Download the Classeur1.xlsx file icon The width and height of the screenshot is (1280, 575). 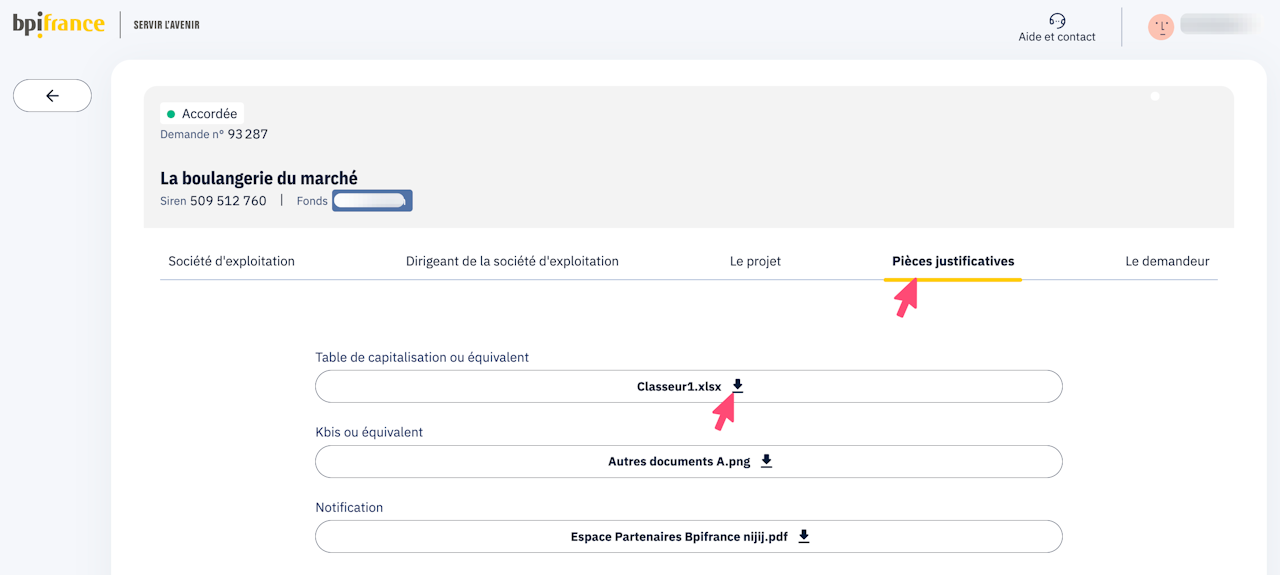click(x=738, y=386)
